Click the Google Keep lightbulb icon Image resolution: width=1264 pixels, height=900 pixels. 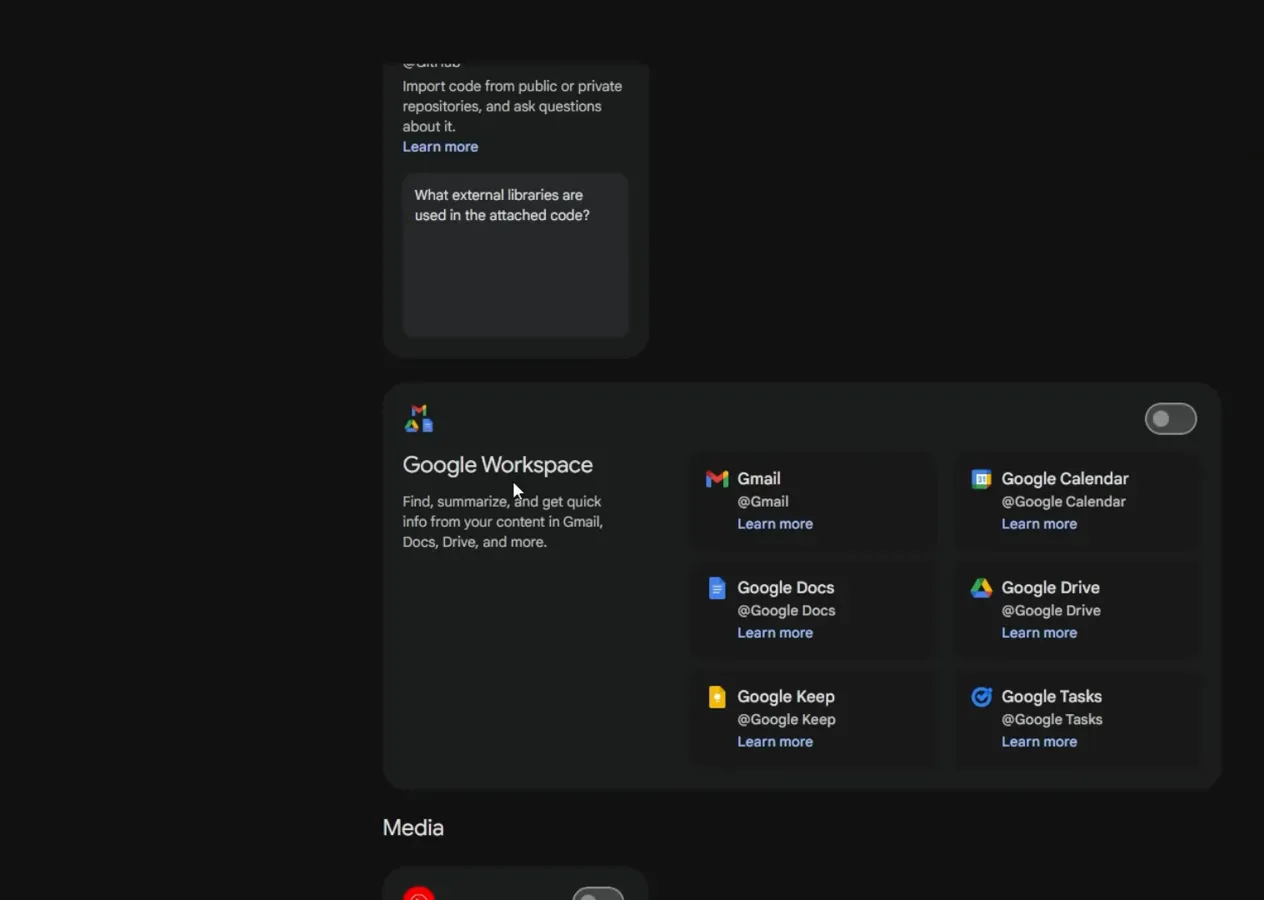tap(717, 697)
